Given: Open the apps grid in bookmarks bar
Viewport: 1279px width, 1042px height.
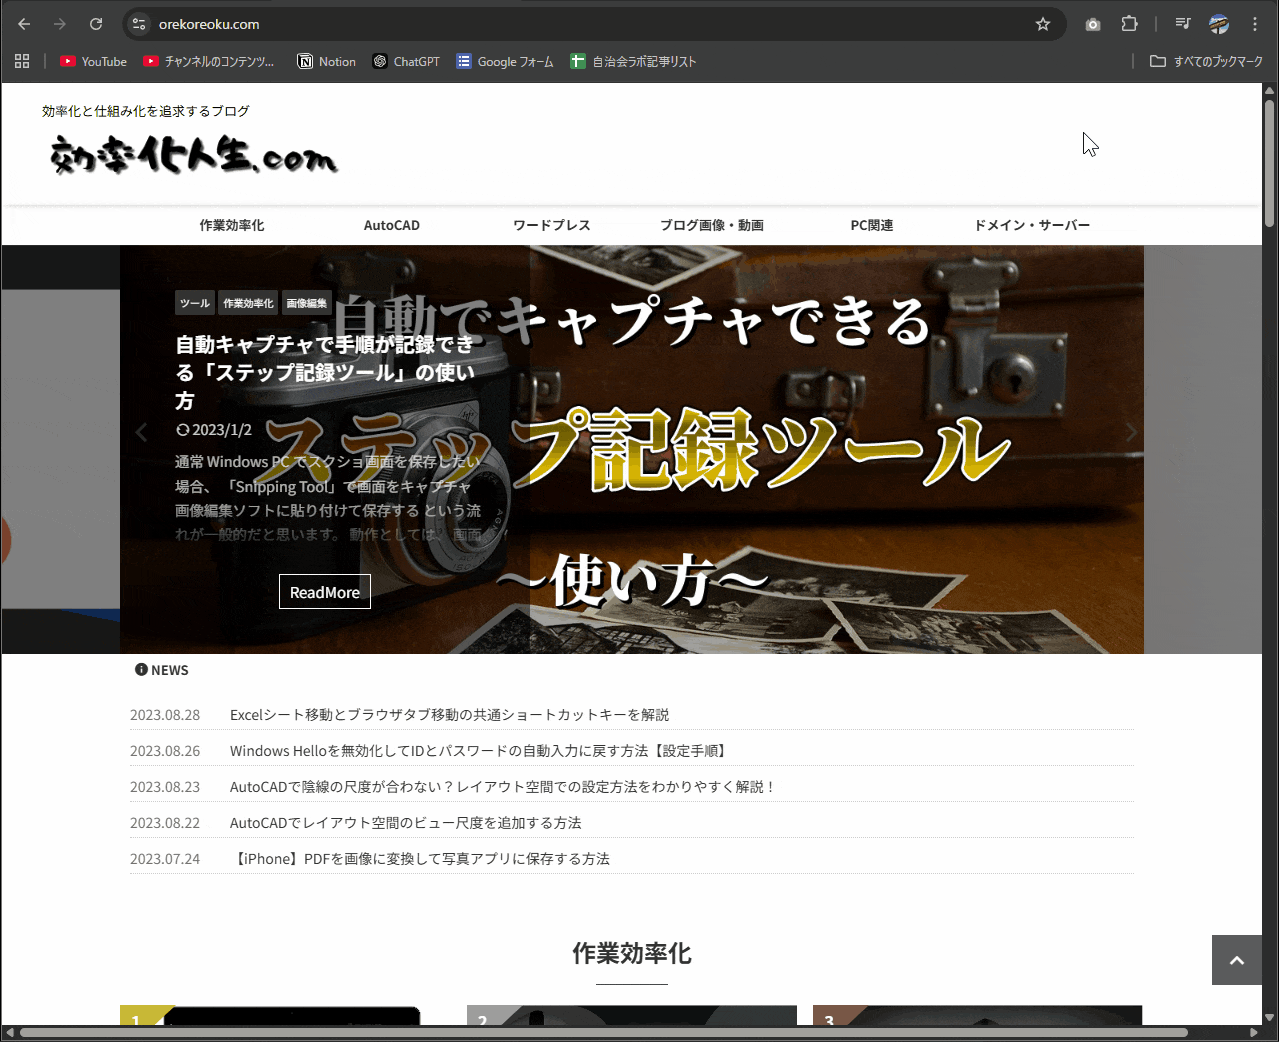Looking at the screenshot, I should (x=22, y=61).
